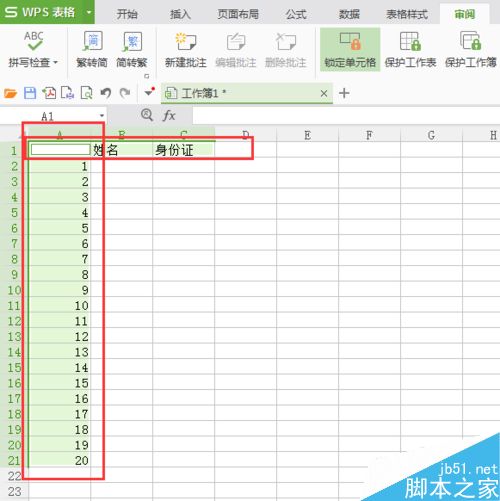The image size is (500, 501).
Task: Click the spell check (拼写检查) icon
Action: tap(33, 41)
